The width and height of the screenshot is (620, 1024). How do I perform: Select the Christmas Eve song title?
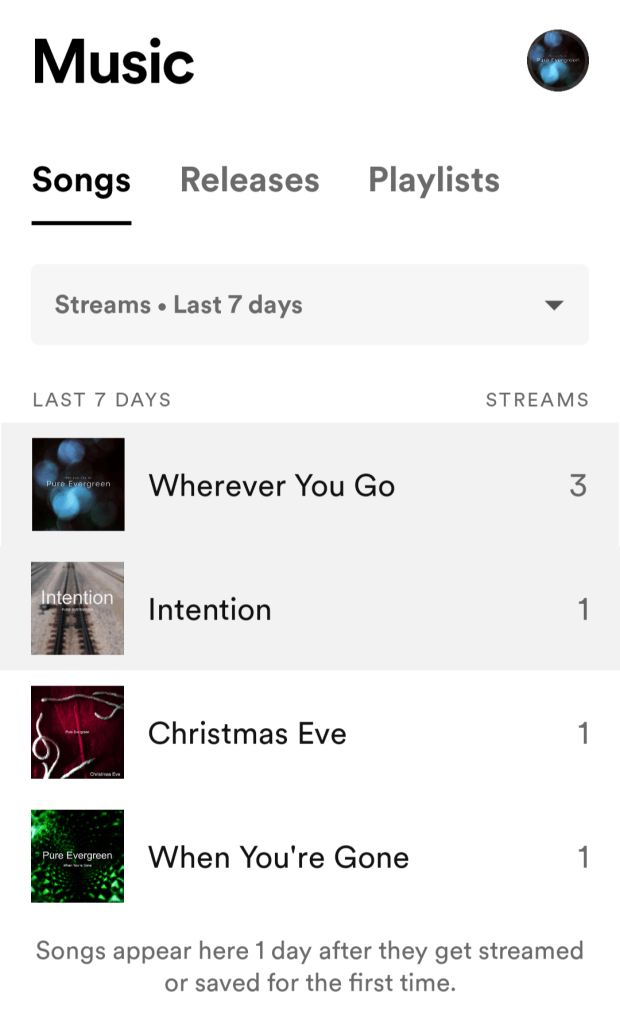point(247,734)
